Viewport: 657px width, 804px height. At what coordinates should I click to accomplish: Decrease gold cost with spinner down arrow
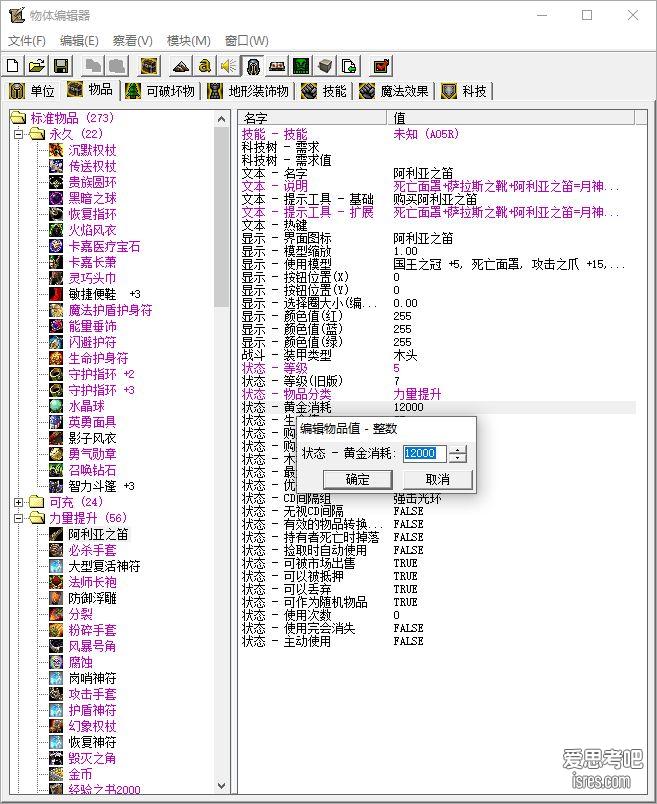coord(459,457)
